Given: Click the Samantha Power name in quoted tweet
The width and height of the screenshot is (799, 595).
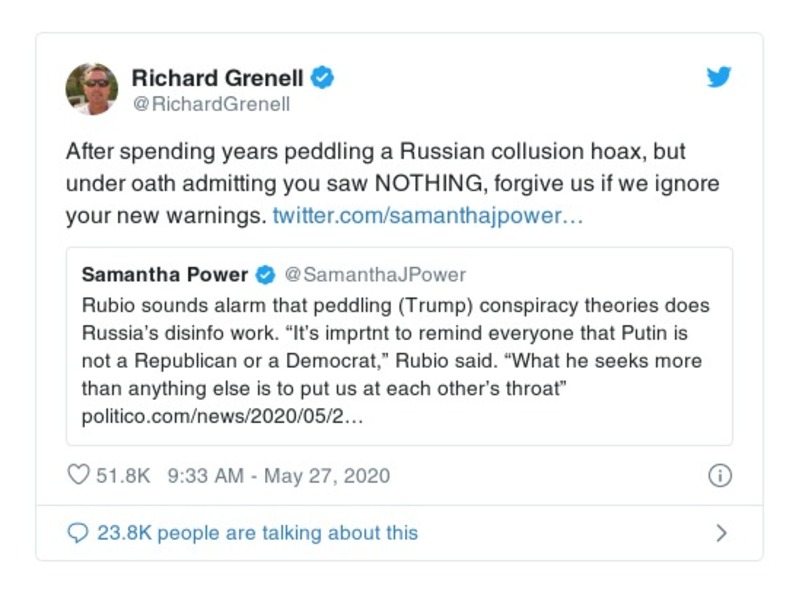Looking at the screenshot, I should [165, 274].
